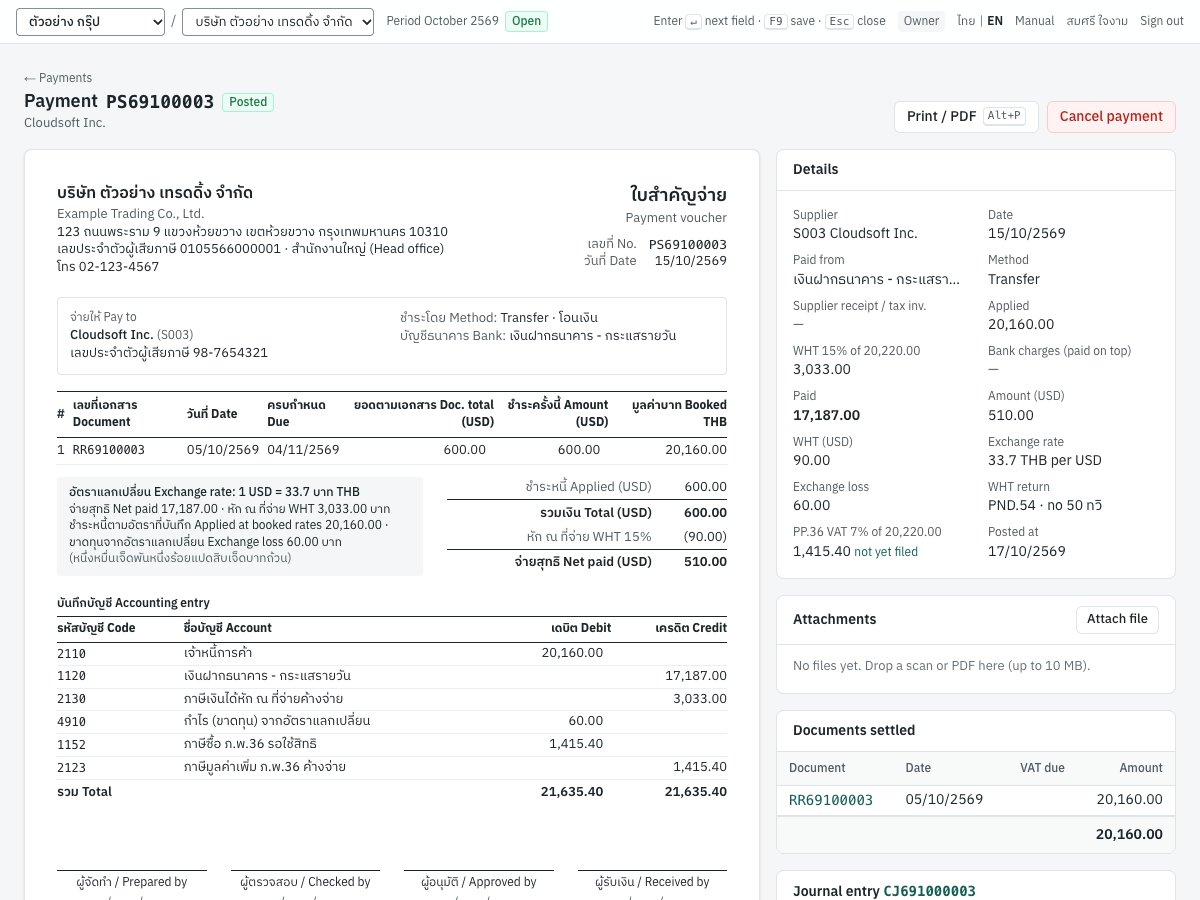Expand the trading company selector
The width and height of the screenshot is (1200, 900).
(x=278, y=21)
